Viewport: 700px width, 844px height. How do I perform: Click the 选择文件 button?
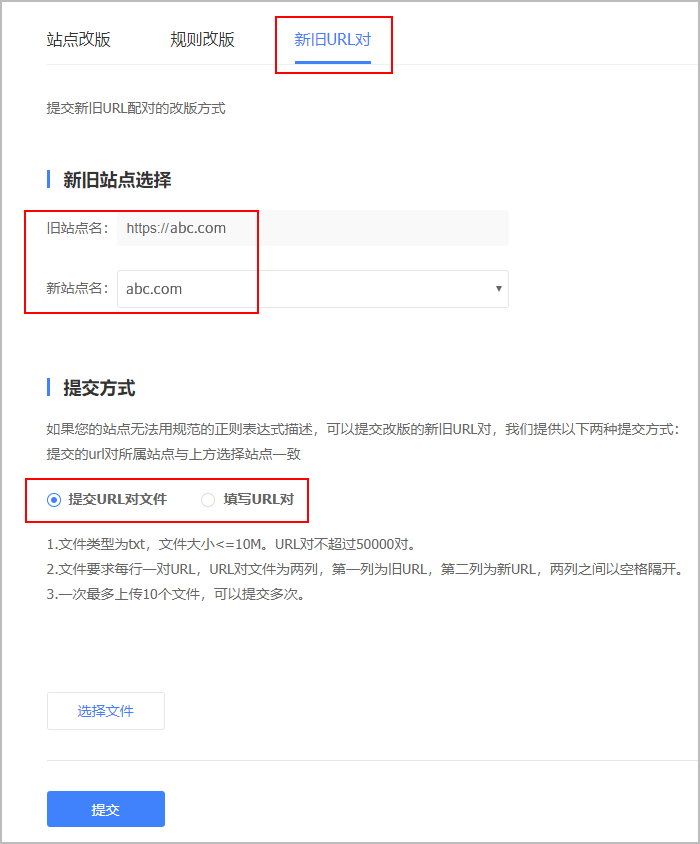click(106, 711)
